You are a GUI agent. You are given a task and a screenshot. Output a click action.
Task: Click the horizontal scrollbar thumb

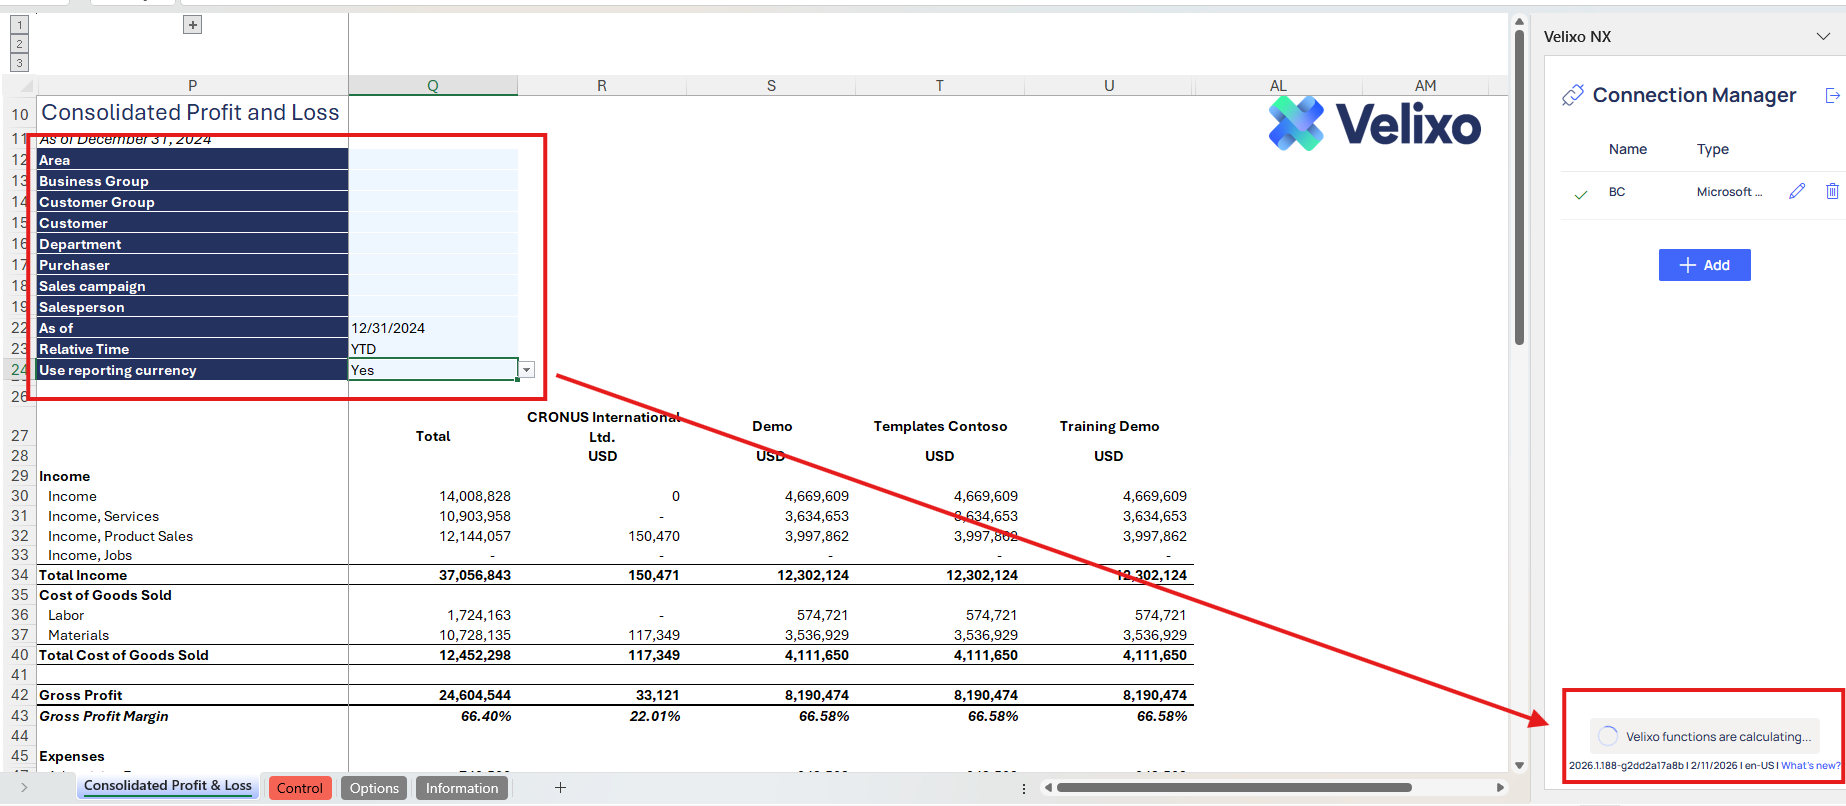[x=1233, y=788]
